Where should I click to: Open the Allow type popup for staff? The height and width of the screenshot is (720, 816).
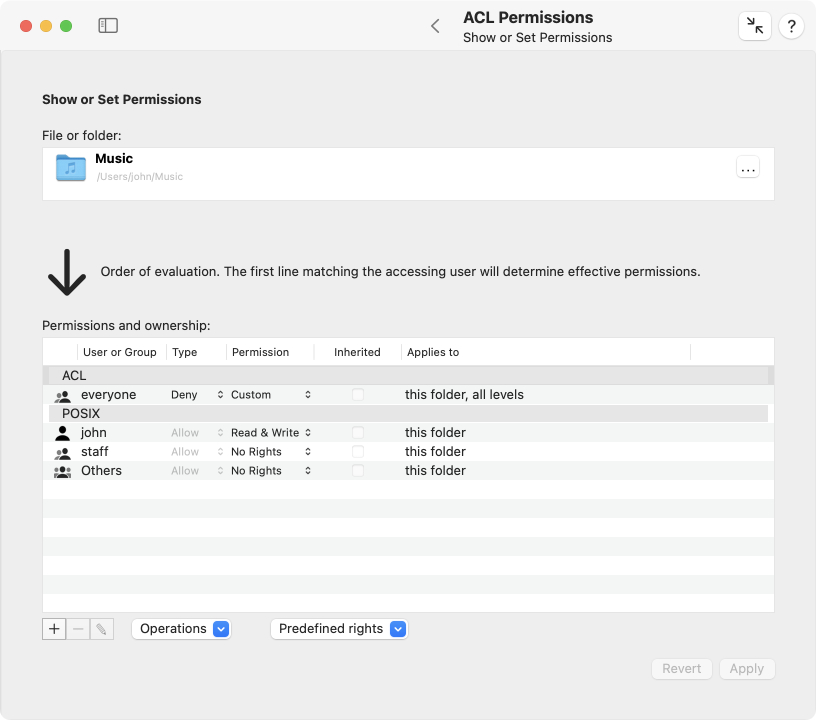click(197, 452)
